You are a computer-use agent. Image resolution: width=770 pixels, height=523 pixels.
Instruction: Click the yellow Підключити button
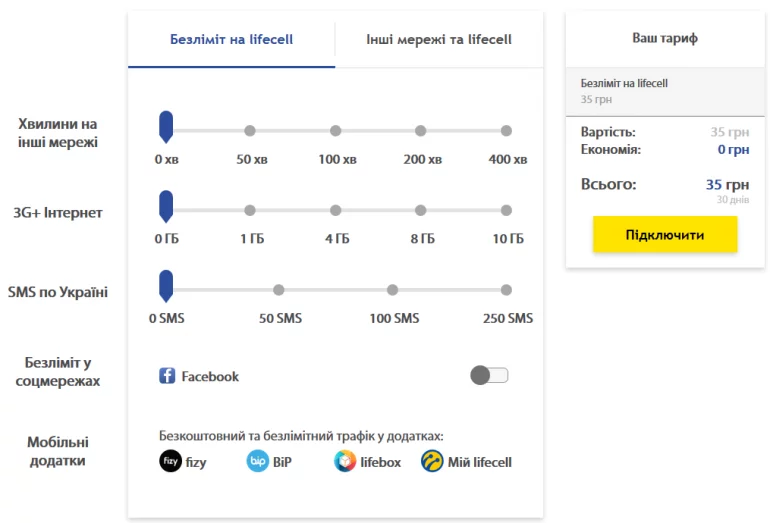(x=665, y=235)
